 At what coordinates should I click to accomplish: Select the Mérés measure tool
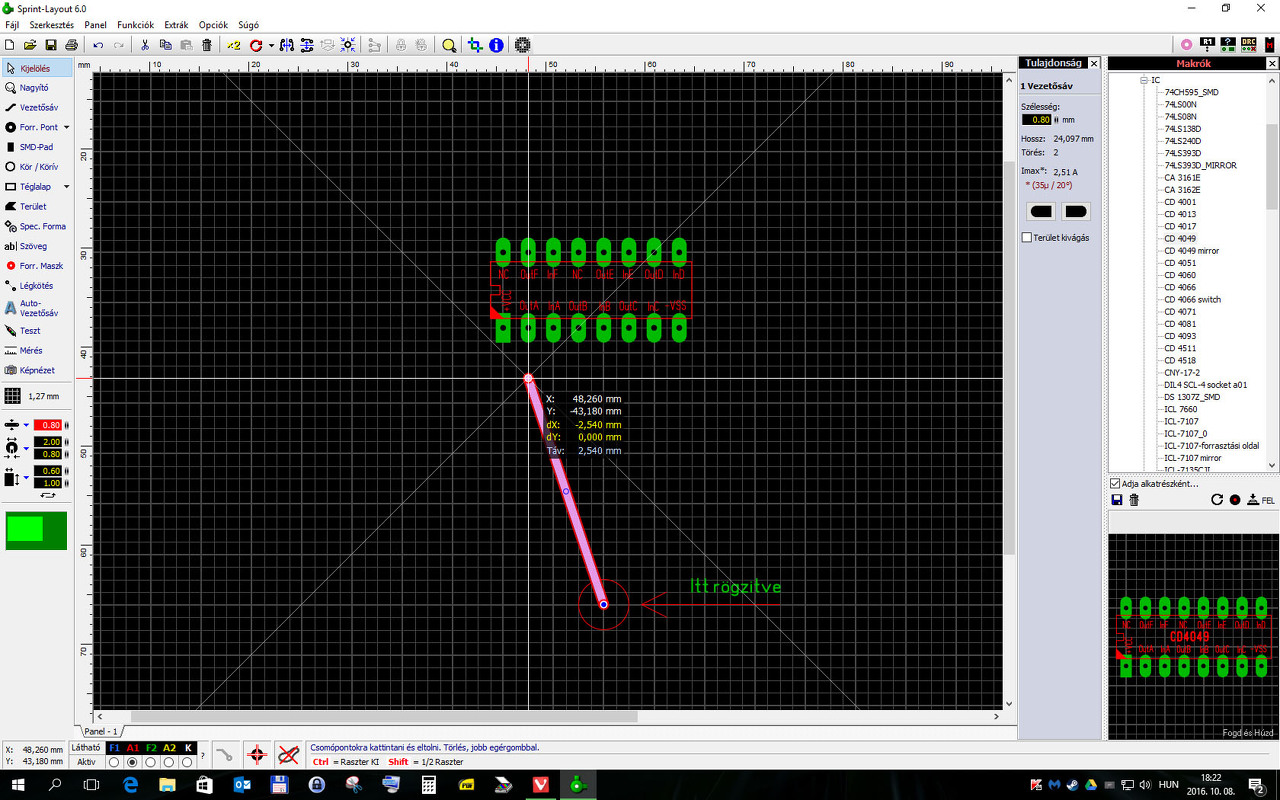click(x=38, y=350)
